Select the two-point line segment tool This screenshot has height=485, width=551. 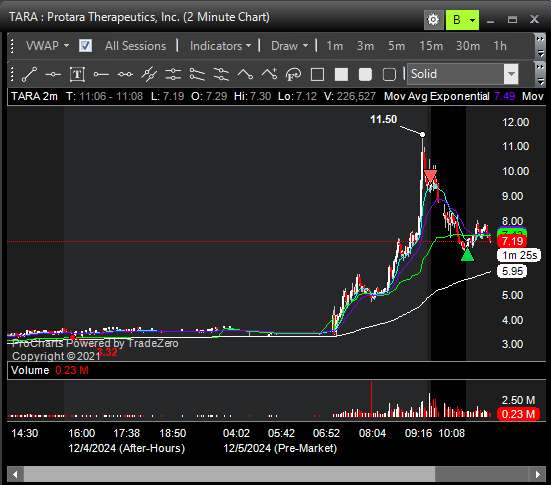[x=125, y=74]
